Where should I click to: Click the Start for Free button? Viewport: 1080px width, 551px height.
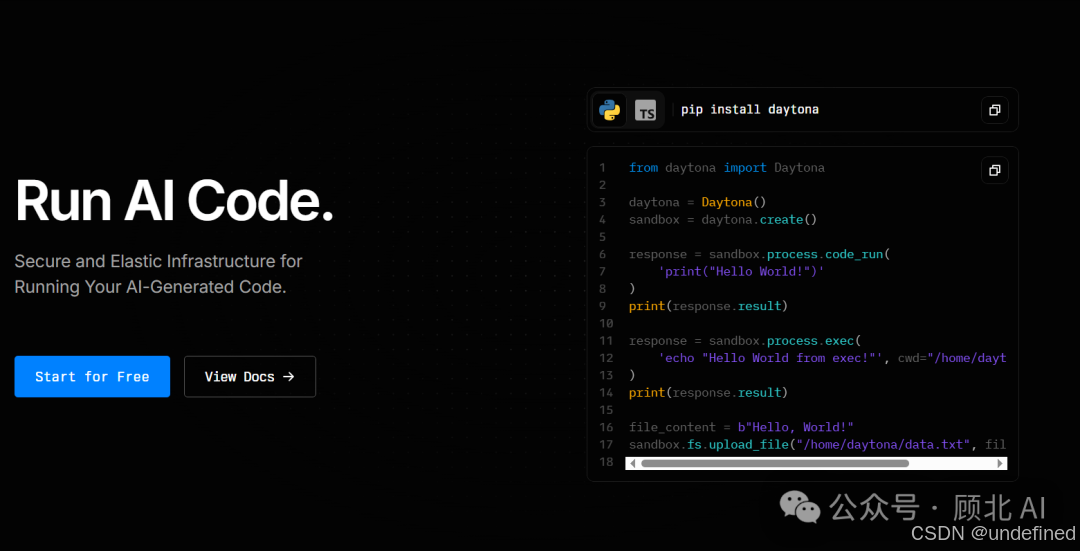92,377
